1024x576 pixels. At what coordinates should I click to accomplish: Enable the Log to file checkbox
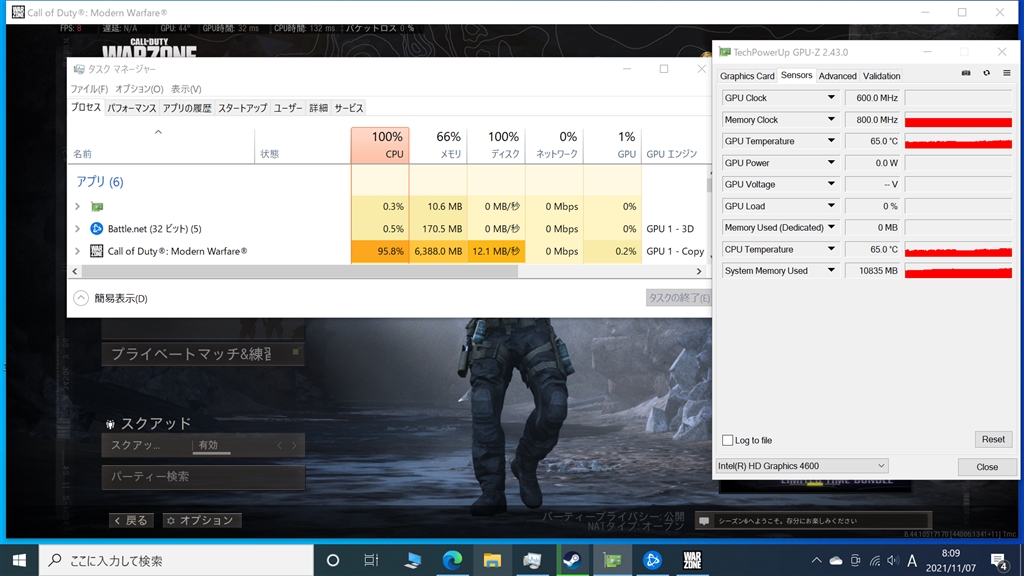(x=728, y=440)
